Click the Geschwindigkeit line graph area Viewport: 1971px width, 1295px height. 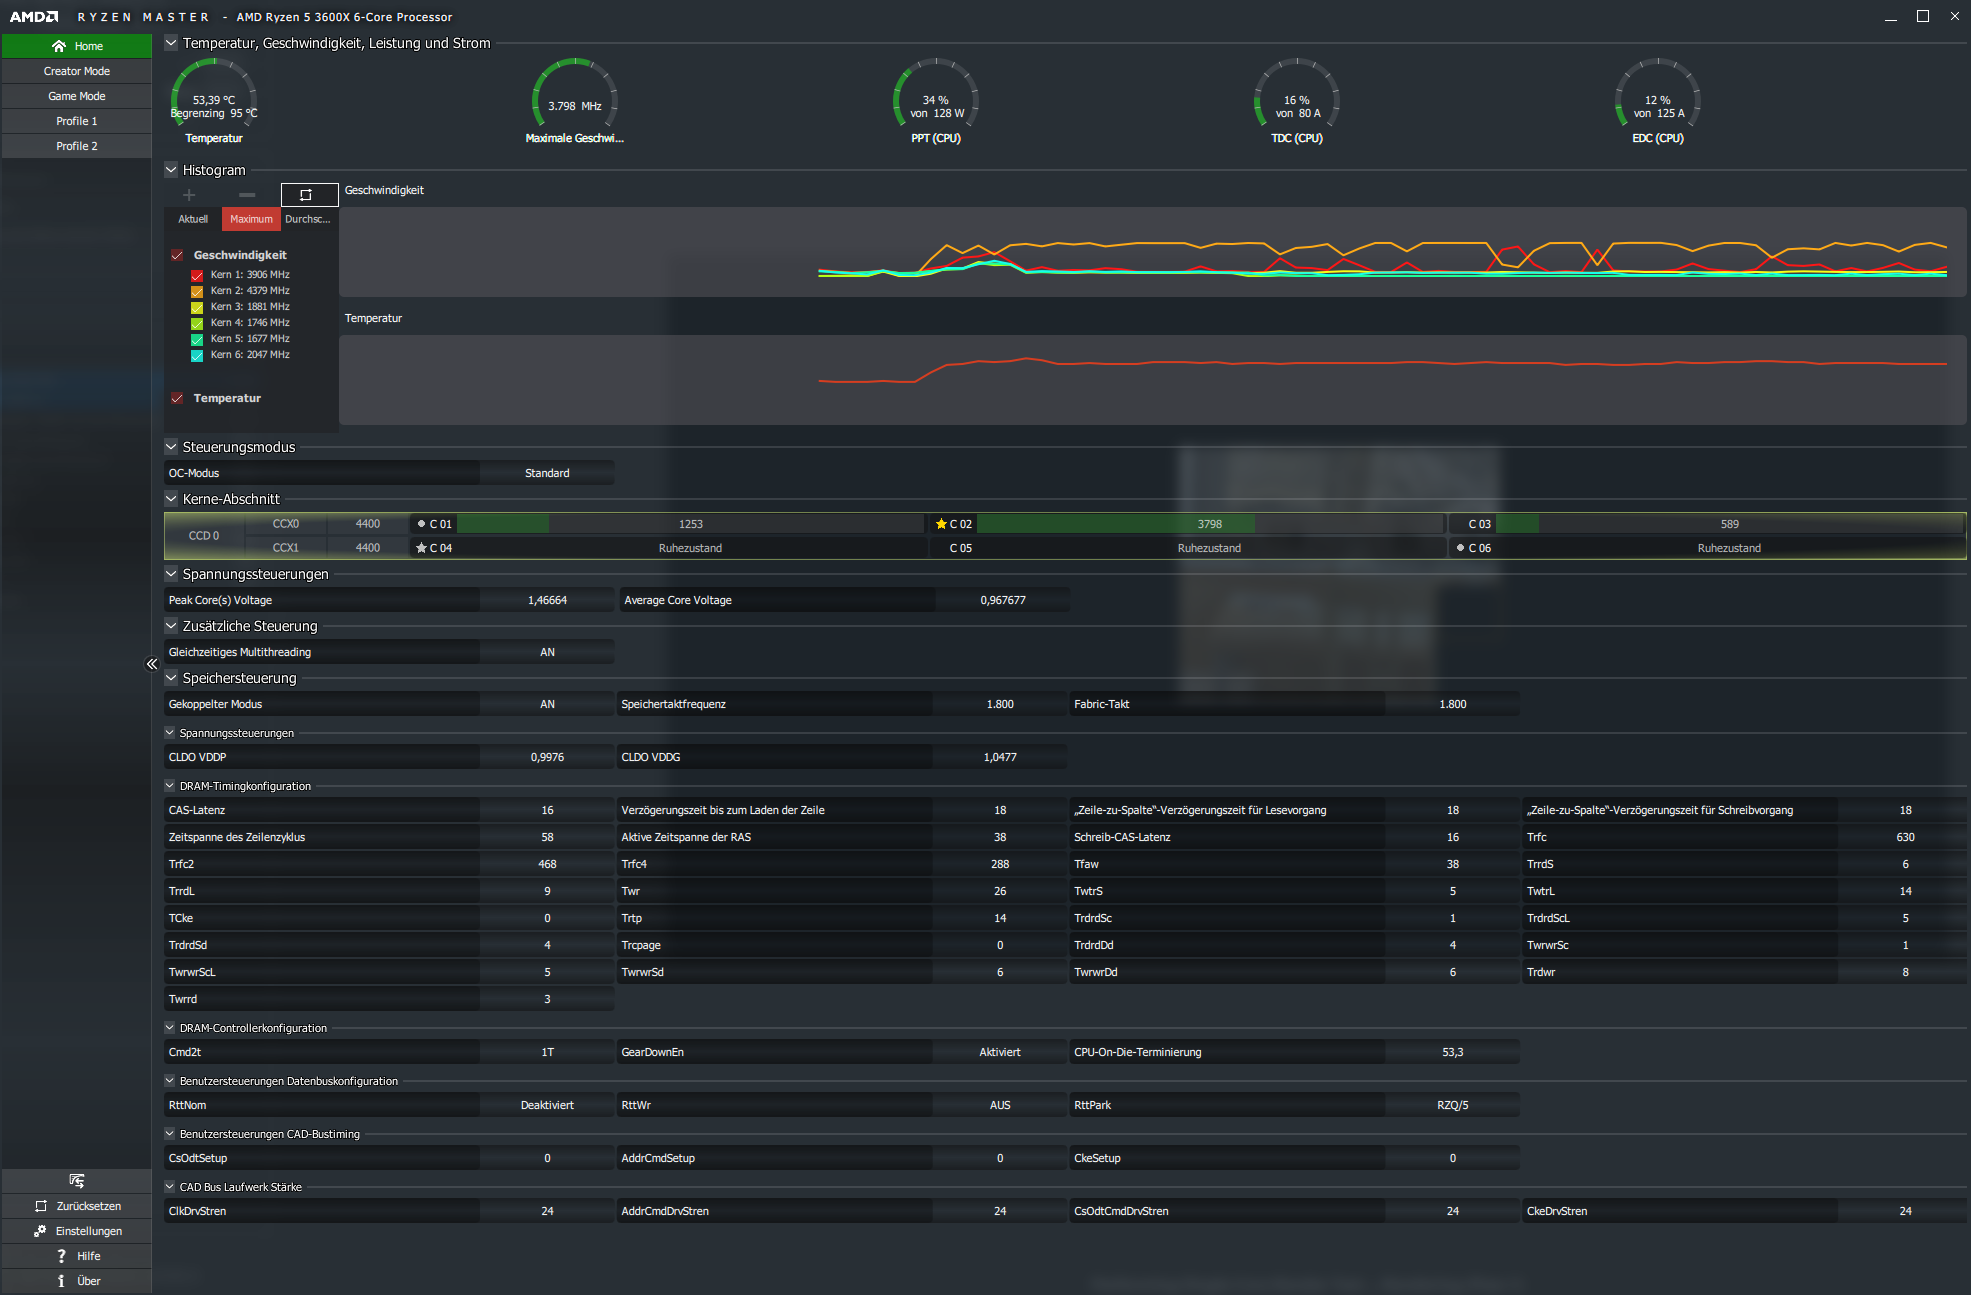[1153, 252]
